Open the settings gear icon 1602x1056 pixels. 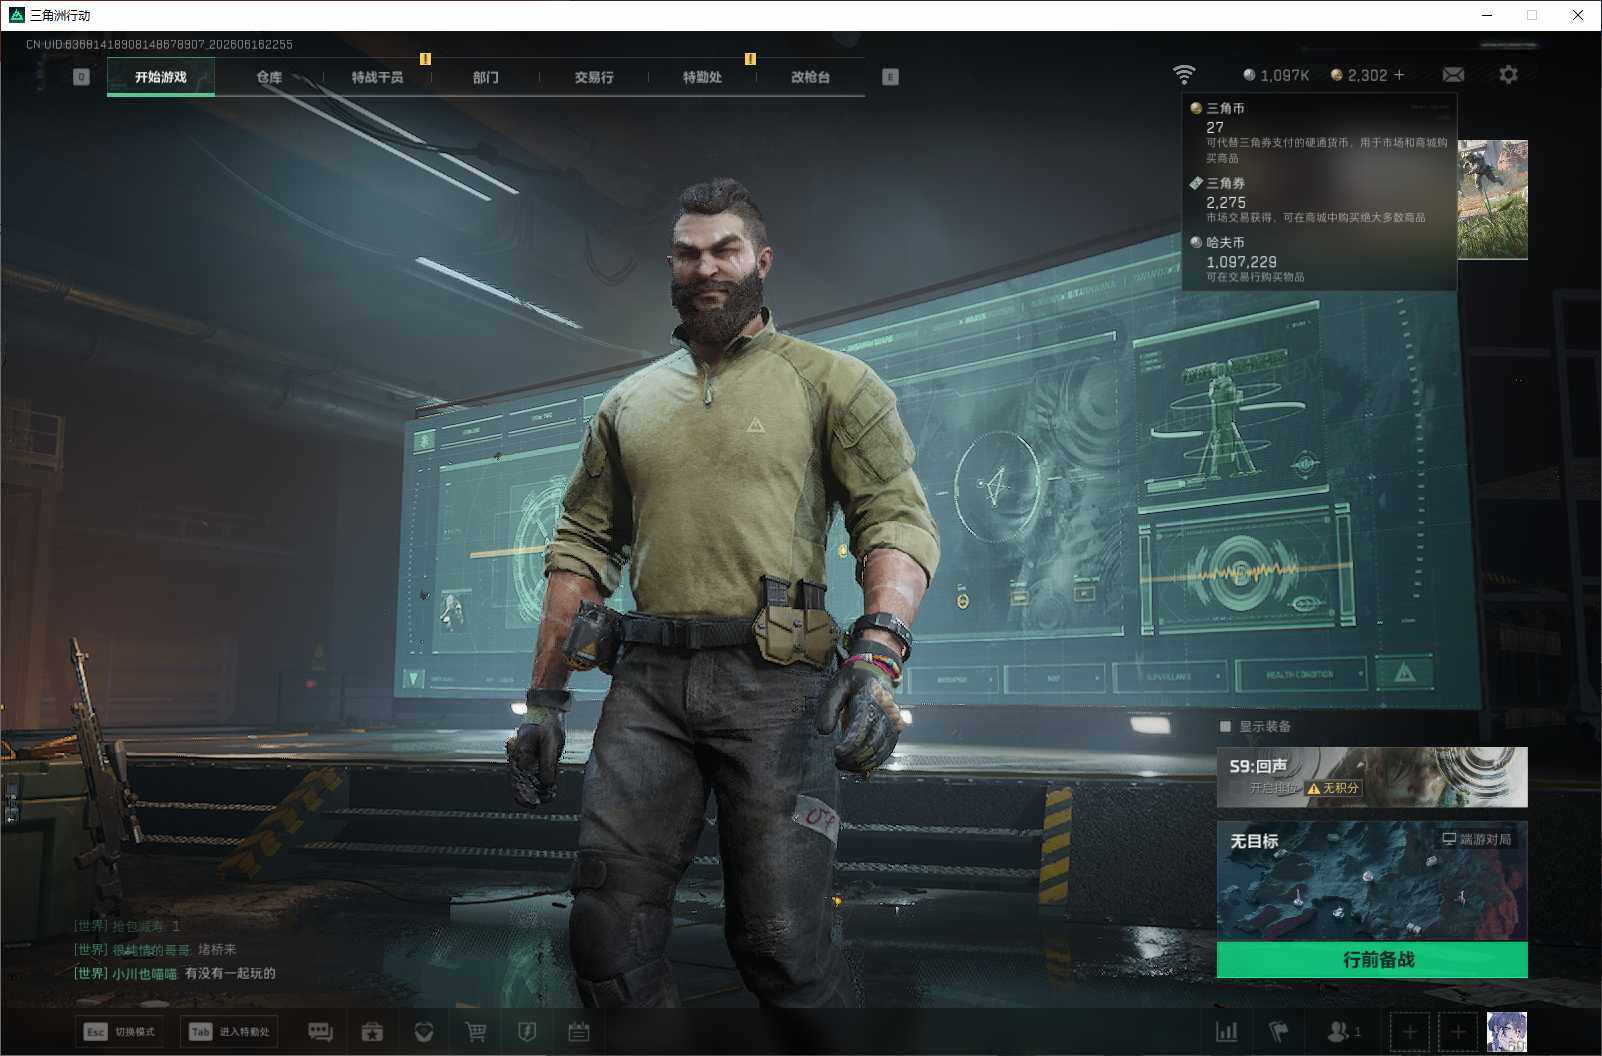coord(1508,75)
